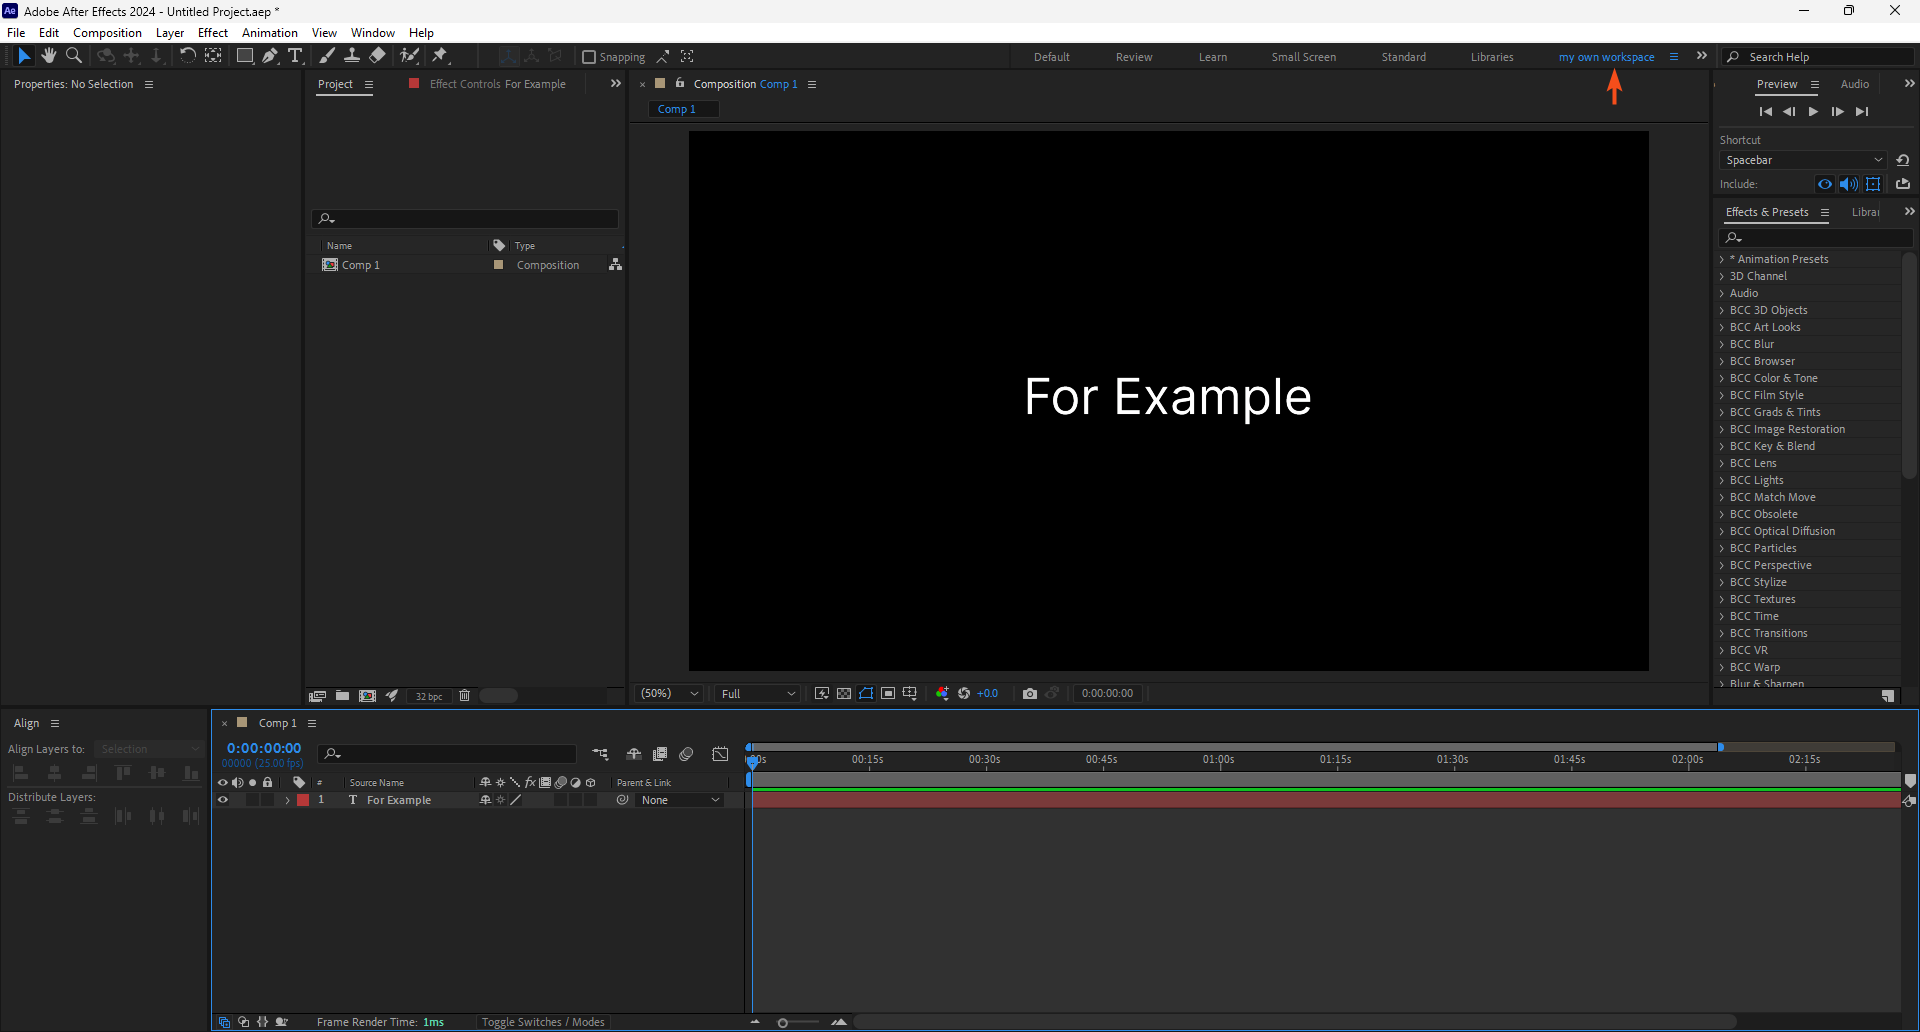Play the preview
This screenshot has height=1032, width=1920.
[x=1813, y=112]
